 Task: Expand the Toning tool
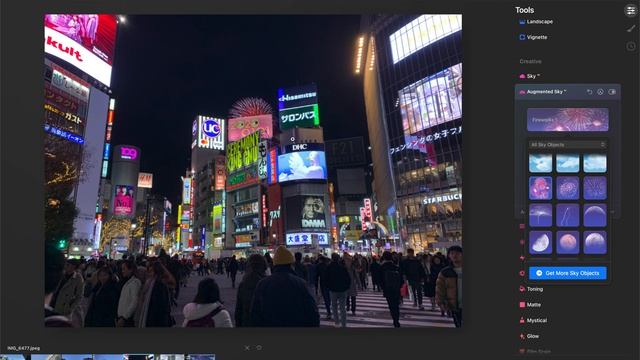click(x=535, y=289)
